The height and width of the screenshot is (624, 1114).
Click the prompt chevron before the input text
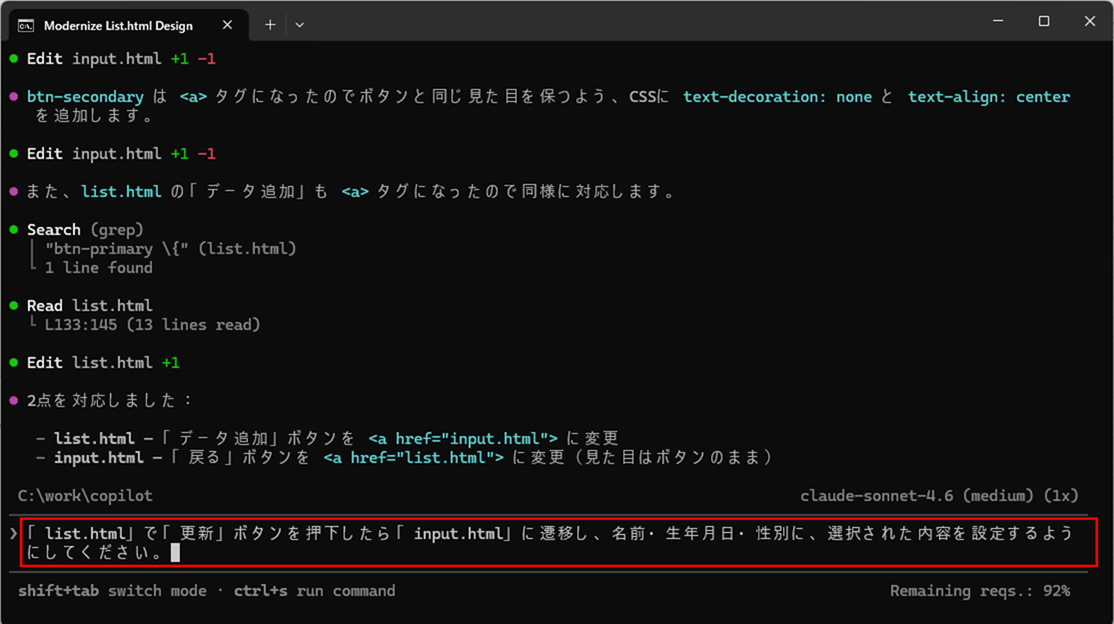pyautogui.click(x=14, y=534)
